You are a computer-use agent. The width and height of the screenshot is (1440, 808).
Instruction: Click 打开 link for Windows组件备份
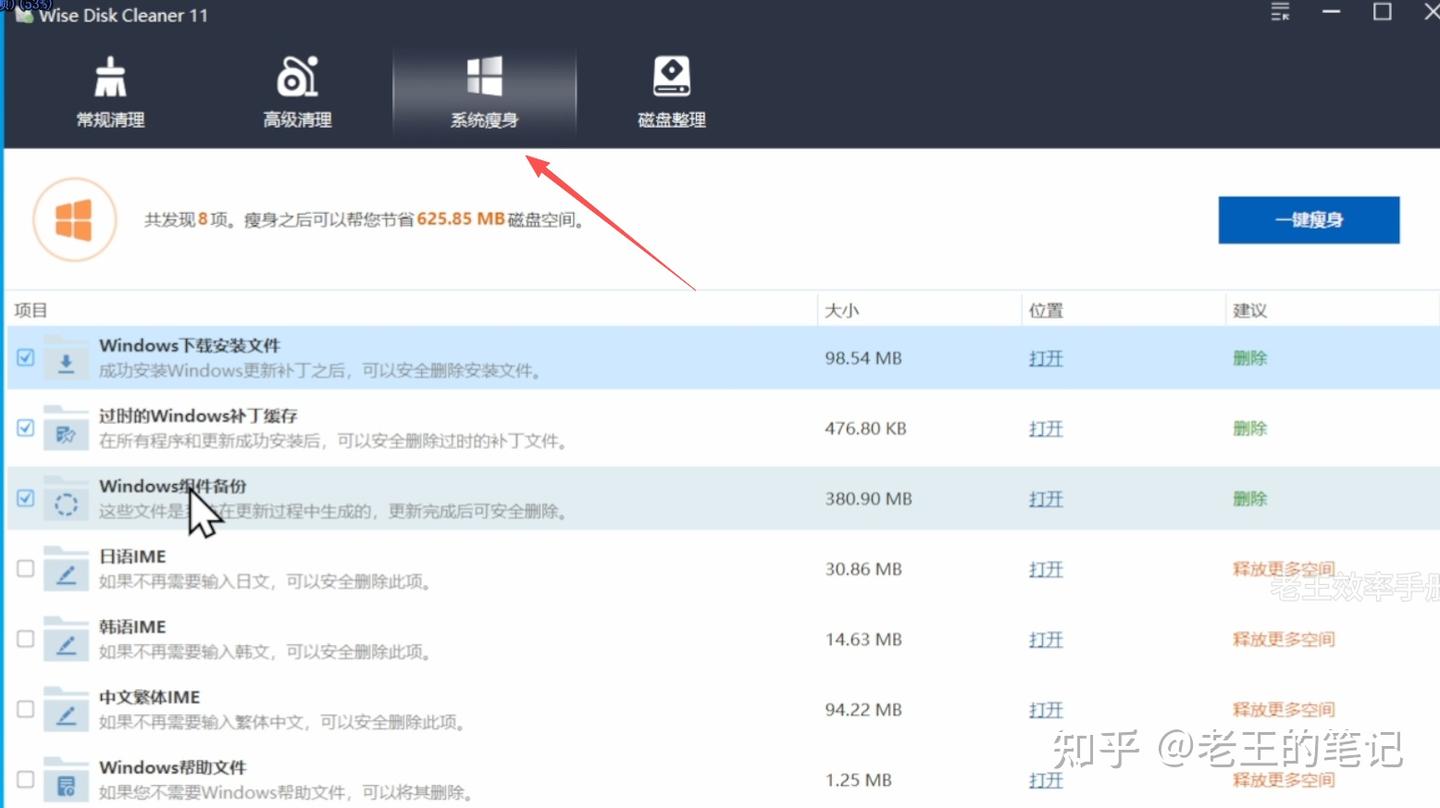click(1046, 498)
